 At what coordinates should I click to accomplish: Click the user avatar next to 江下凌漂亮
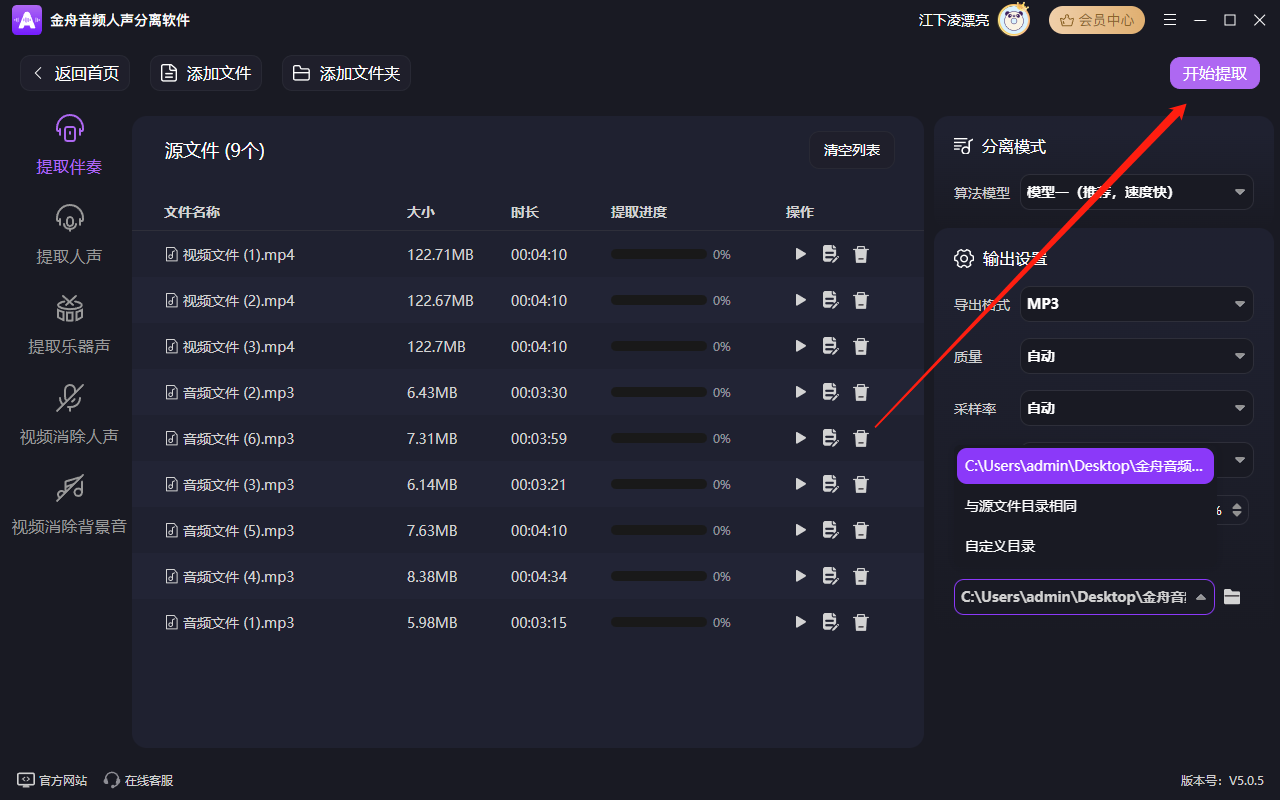(x=1014, y=19)
